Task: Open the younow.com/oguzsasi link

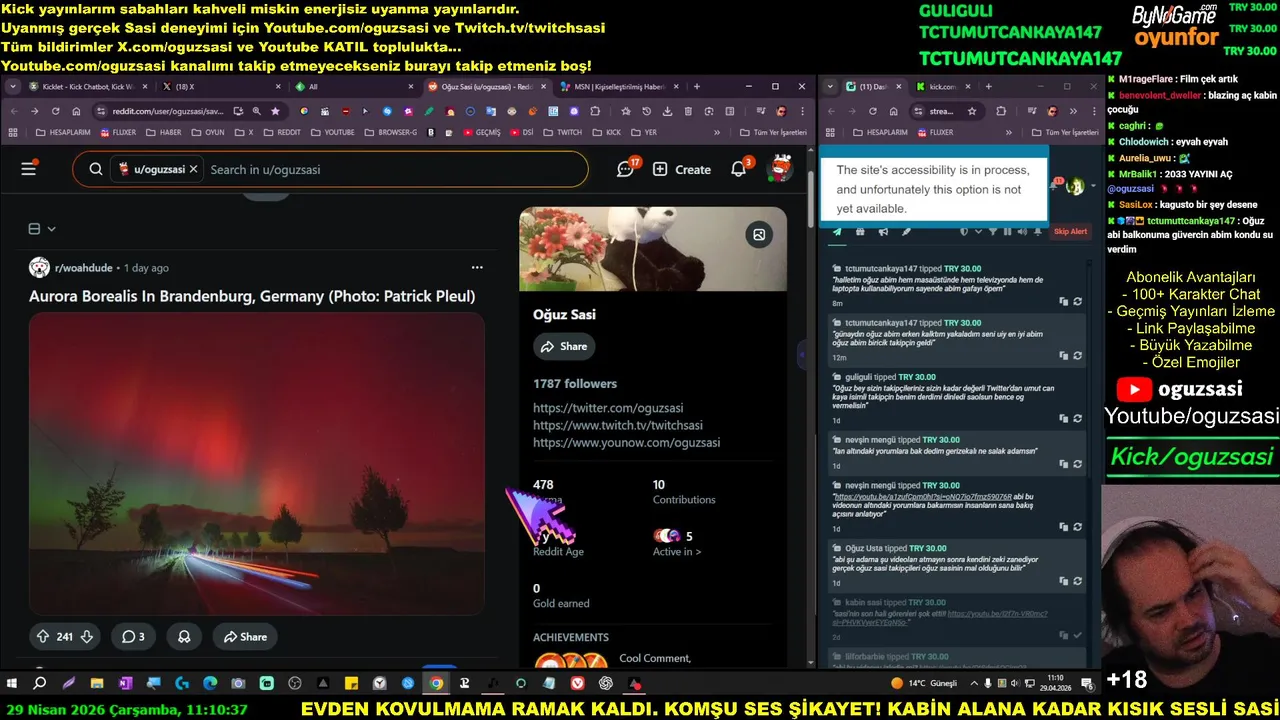Action: pyautogui.click(x=626, y=442)
